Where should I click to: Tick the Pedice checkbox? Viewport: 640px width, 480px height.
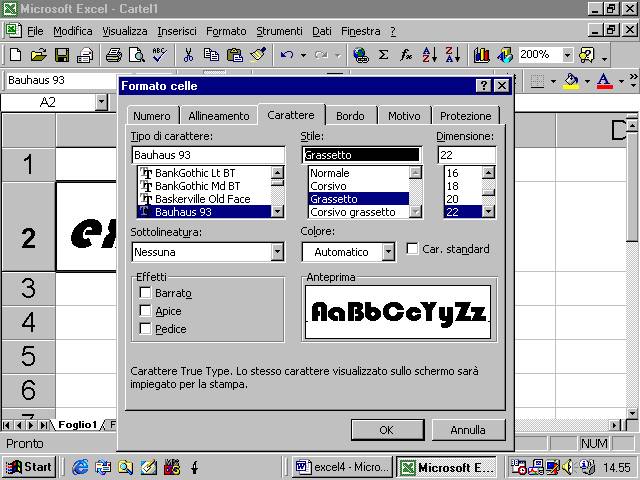(145, 329)
